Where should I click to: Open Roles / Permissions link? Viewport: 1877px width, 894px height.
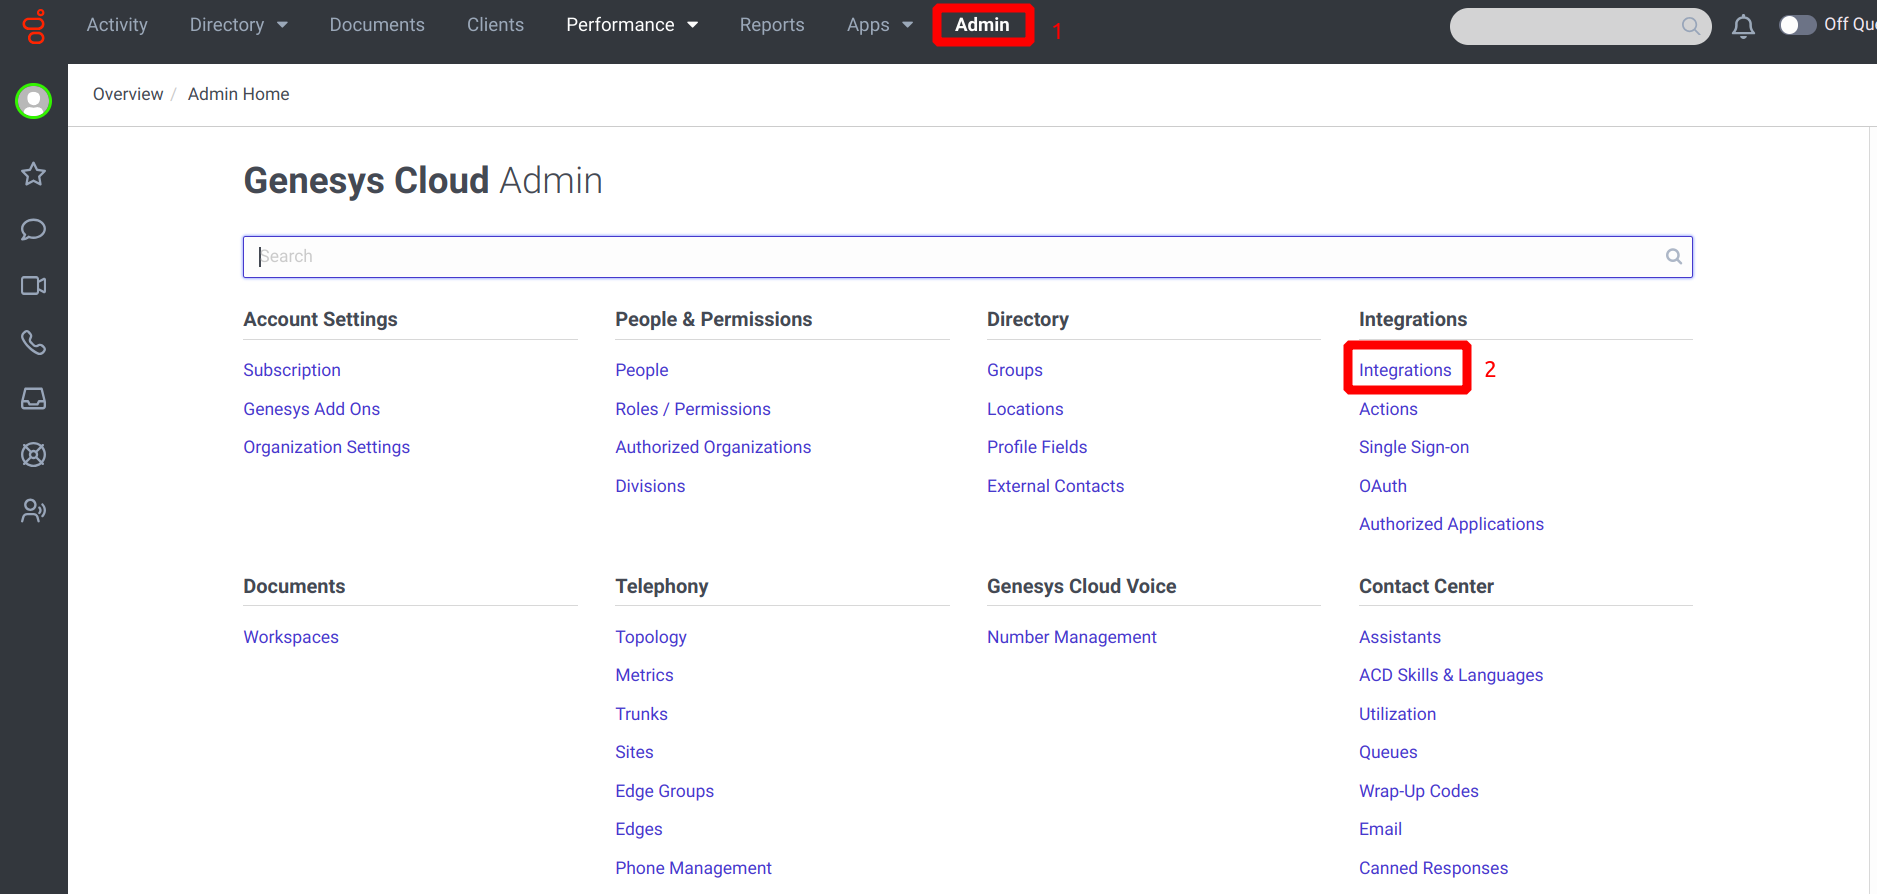point(693,409)
